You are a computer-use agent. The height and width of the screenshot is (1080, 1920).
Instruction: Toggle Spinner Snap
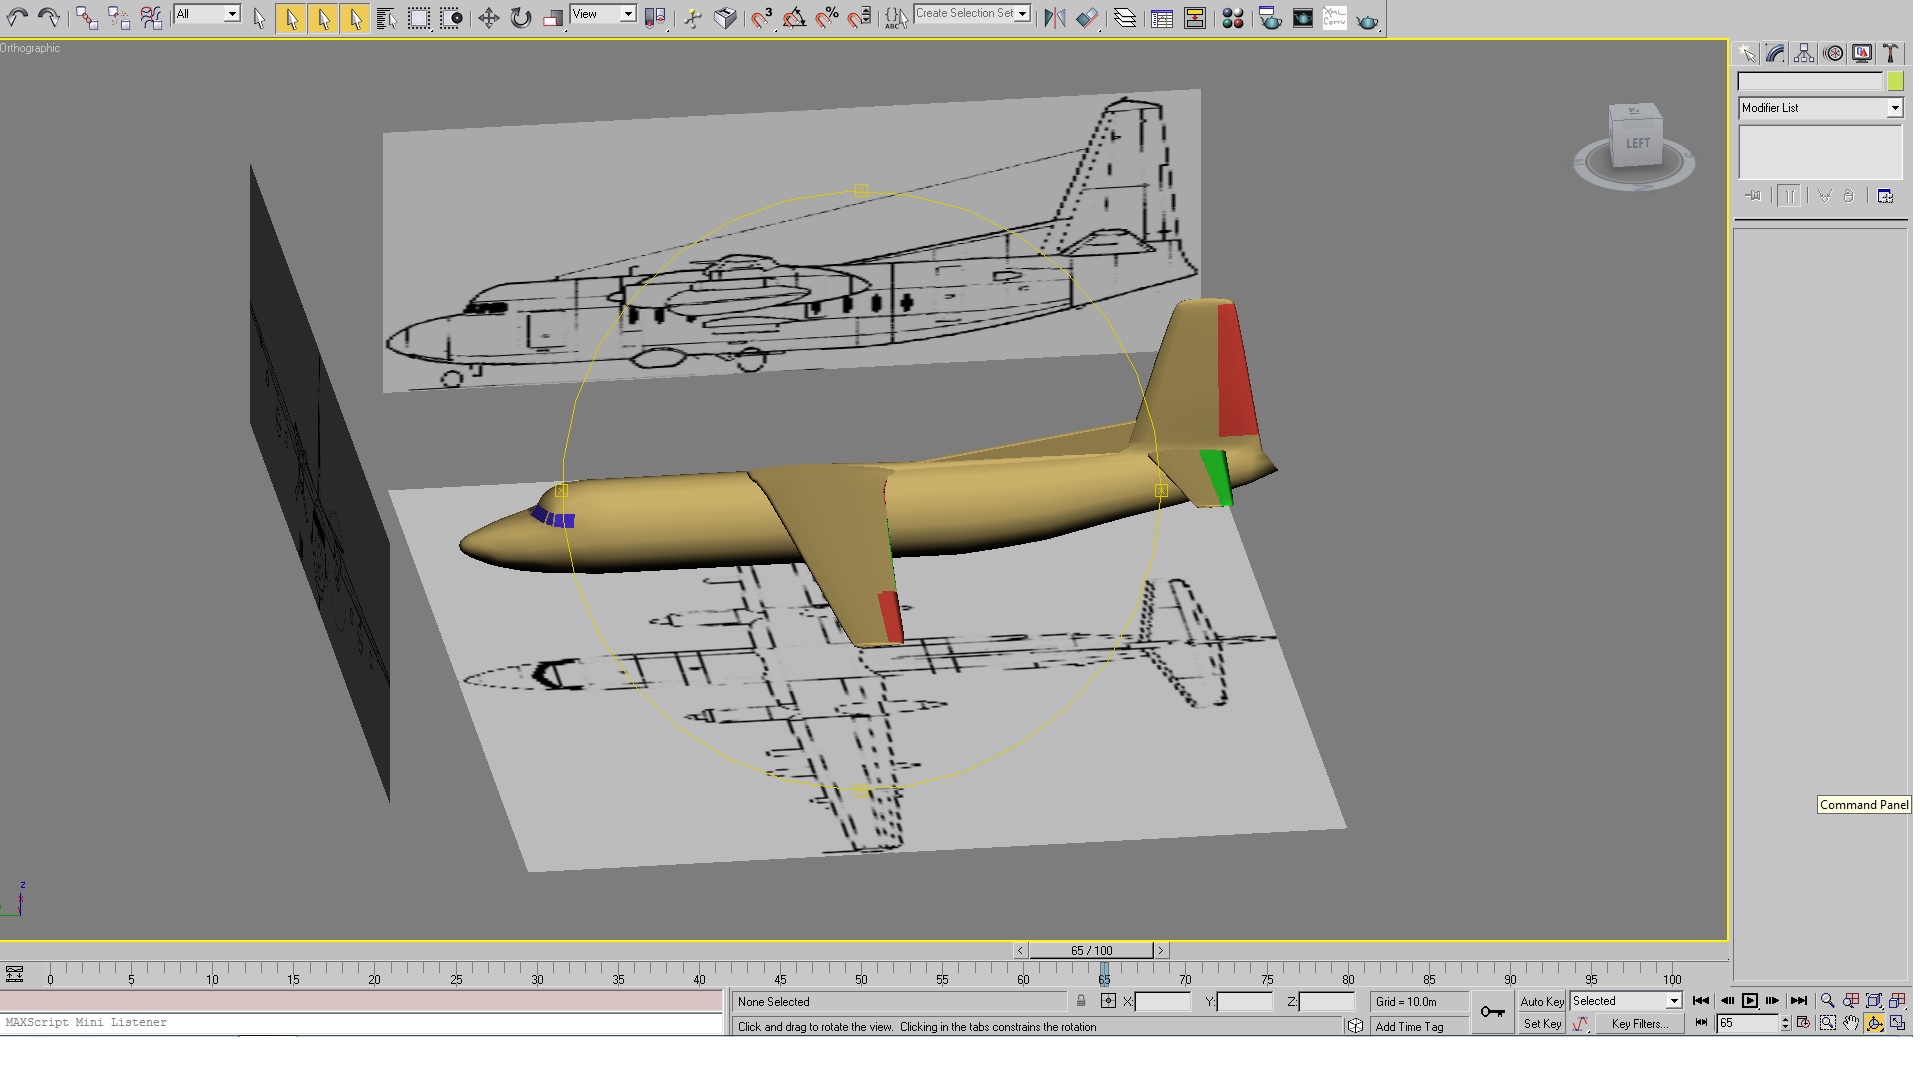click(x=860, y=18)
